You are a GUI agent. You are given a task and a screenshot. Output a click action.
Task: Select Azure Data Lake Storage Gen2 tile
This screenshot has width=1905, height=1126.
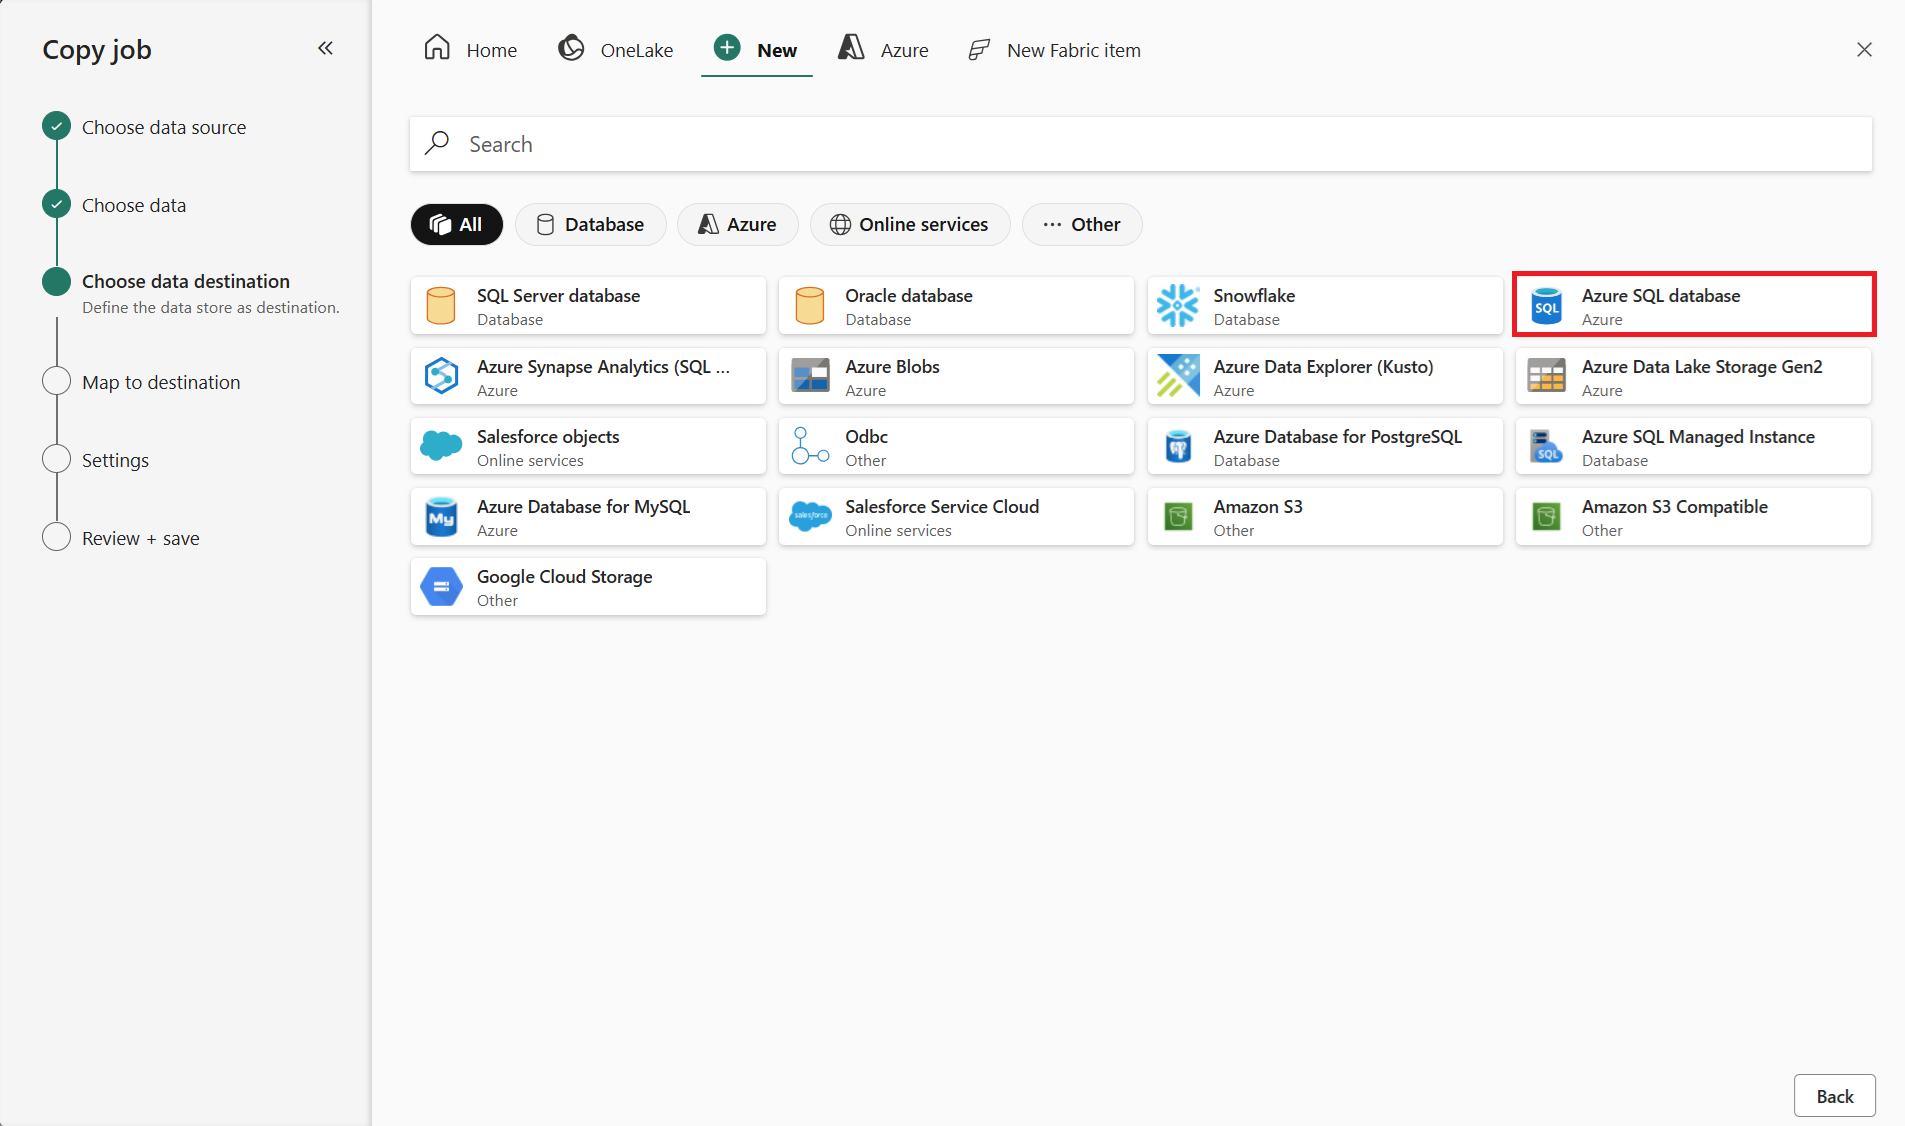click(x=1693, y=377)
